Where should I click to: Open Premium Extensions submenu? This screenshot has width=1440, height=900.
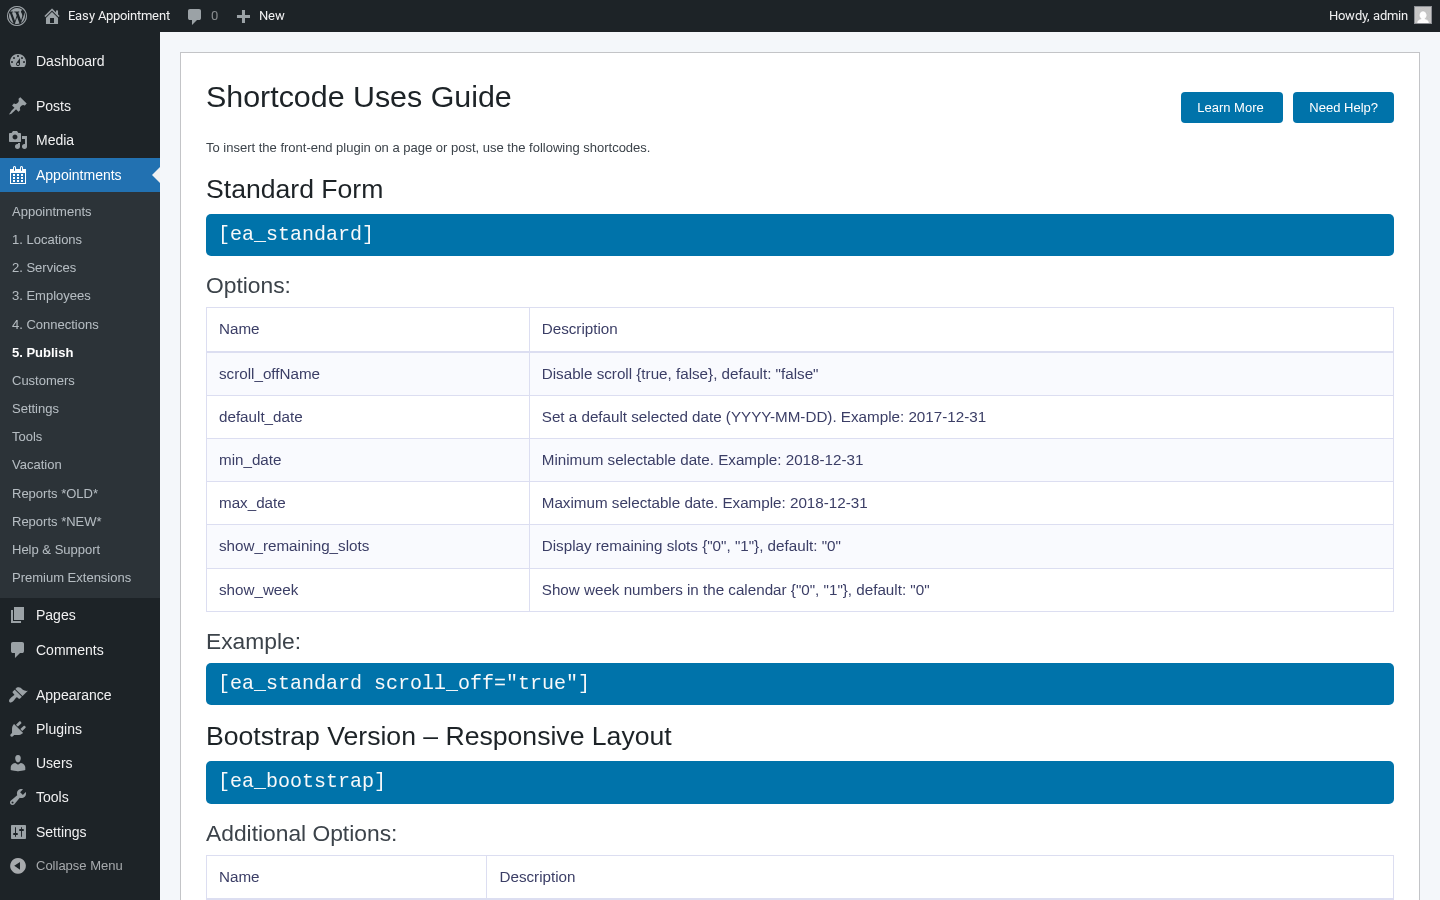72,578
